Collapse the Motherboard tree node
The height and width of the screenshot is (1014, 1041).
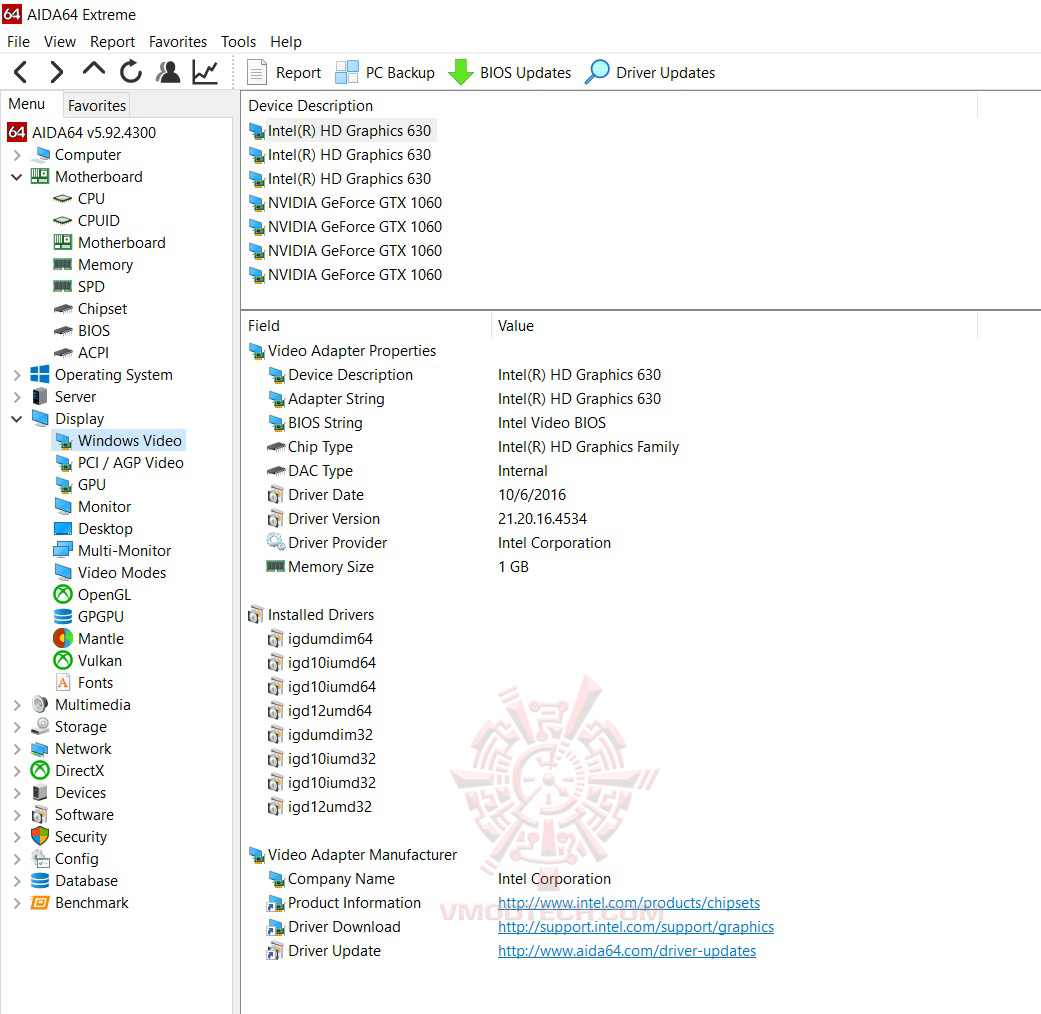[x=17, y=177]
